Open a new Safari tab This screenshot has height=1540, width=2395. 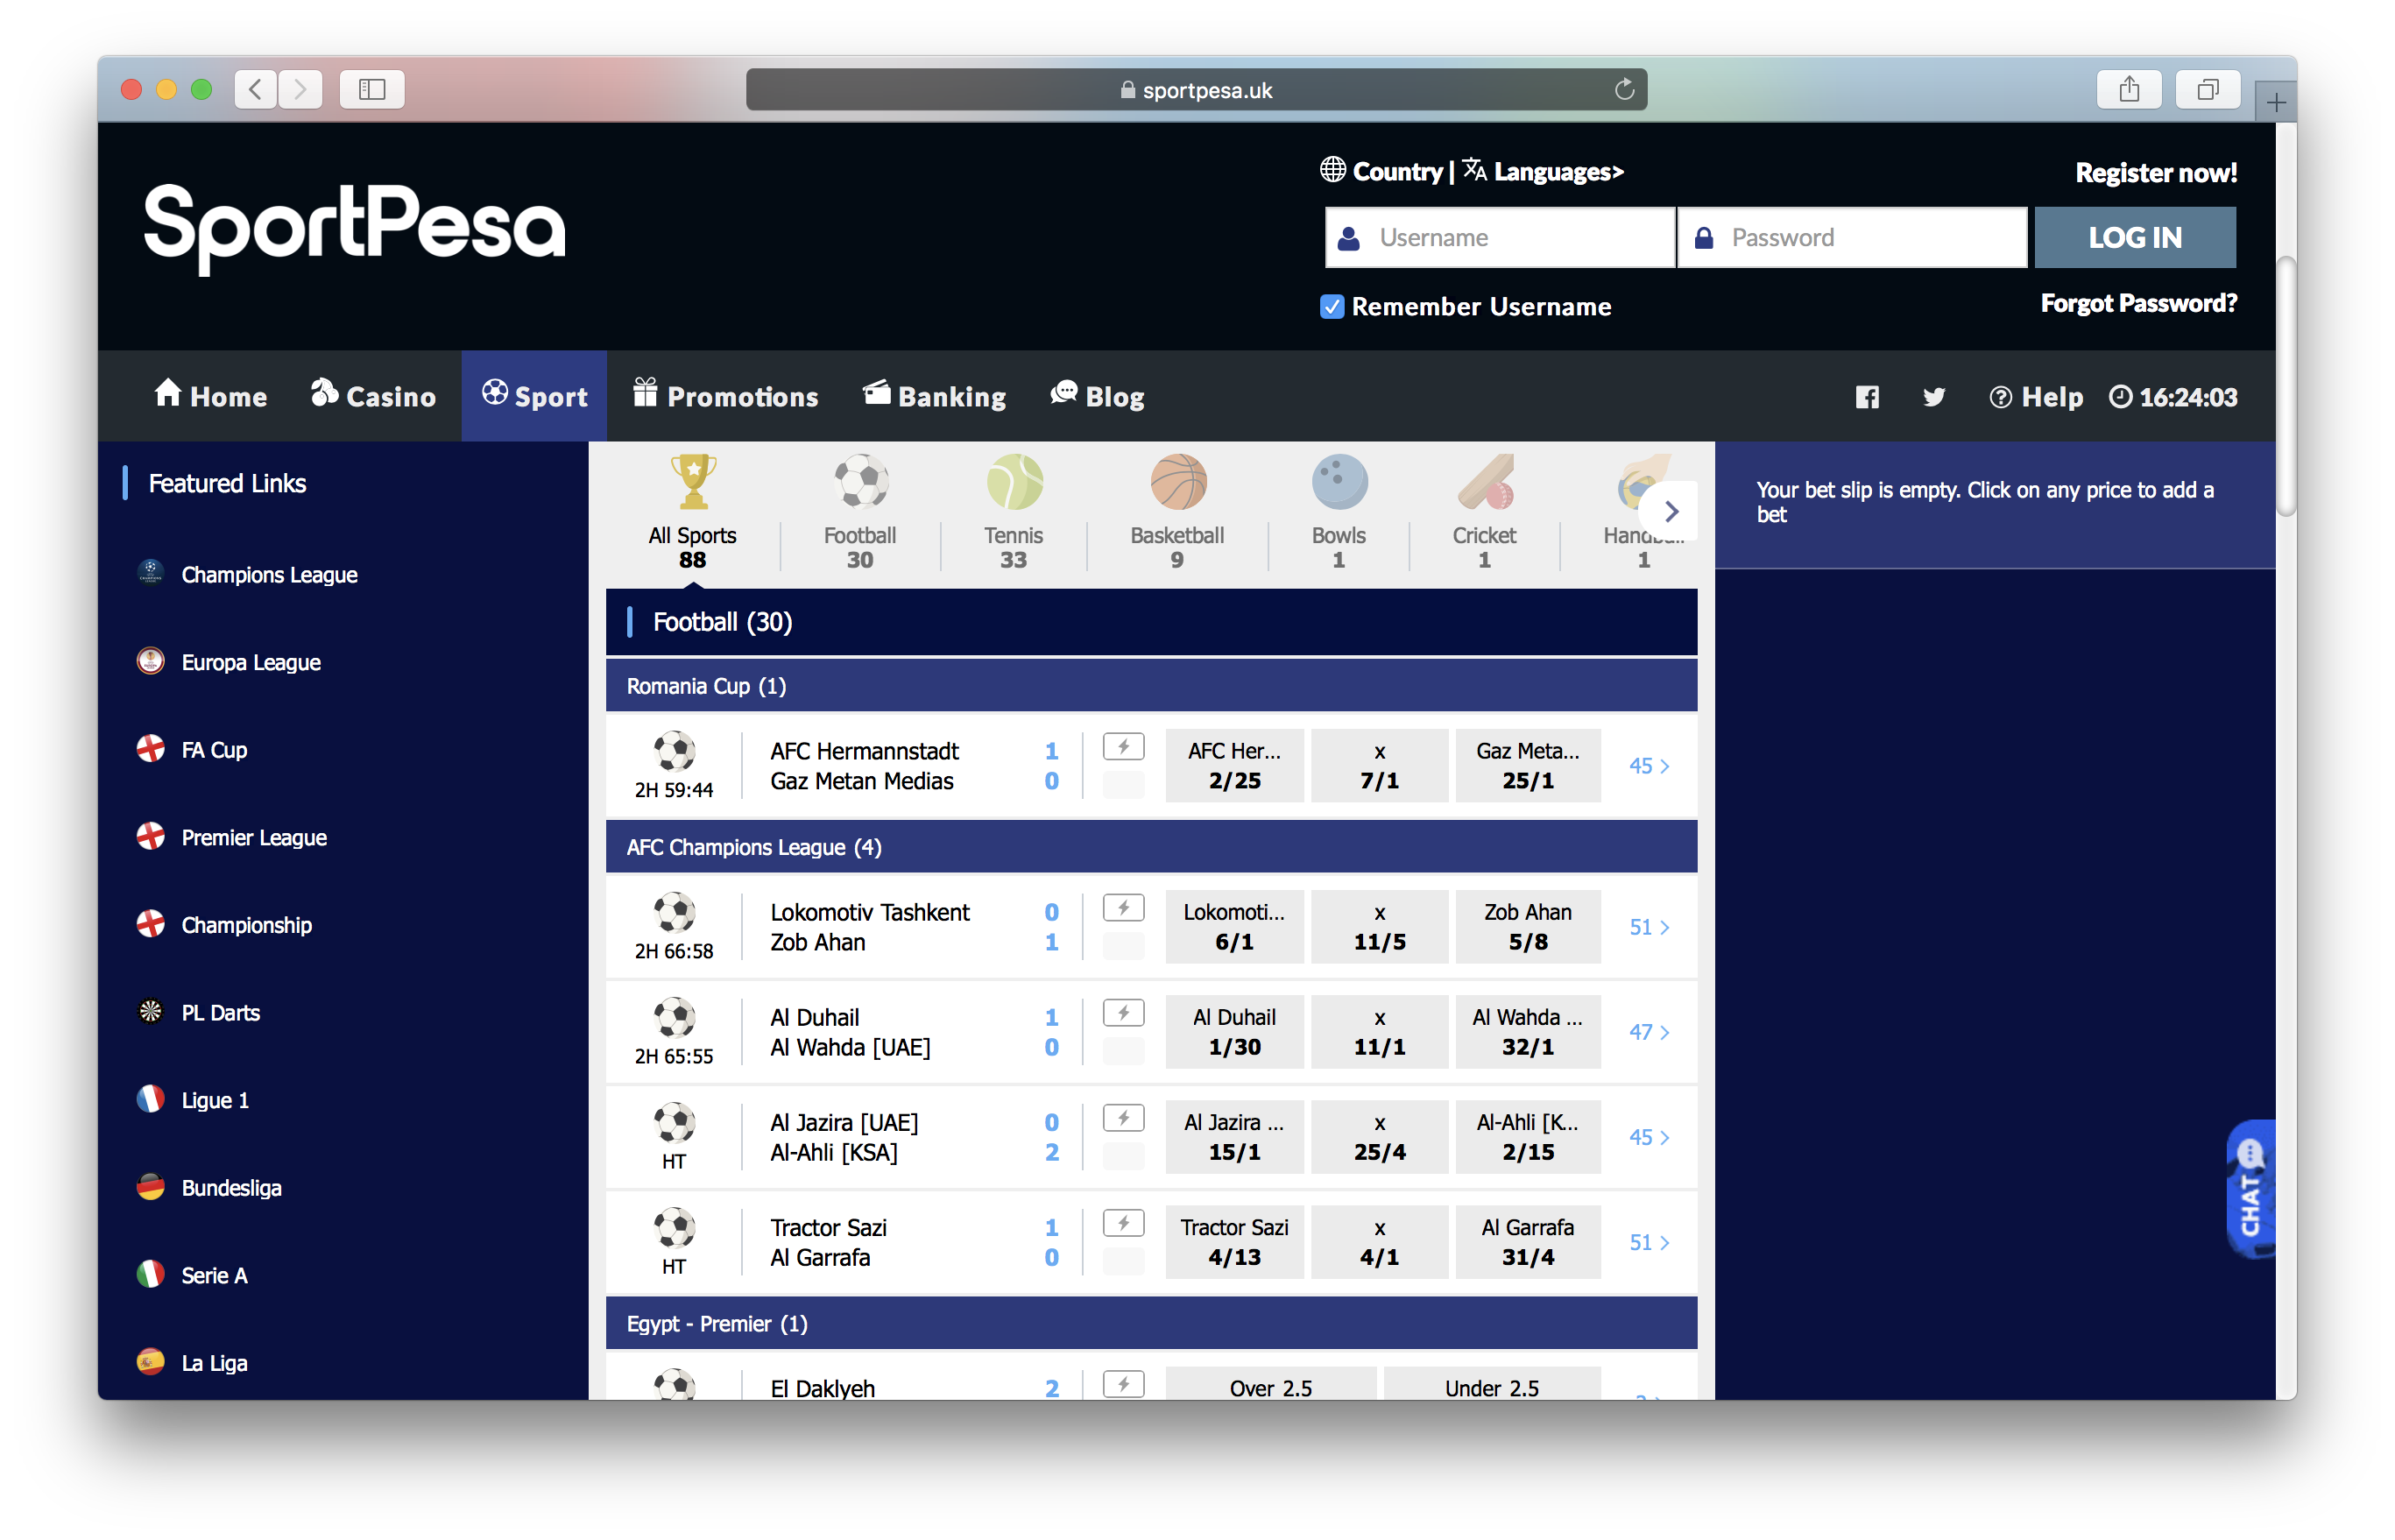(2275, 102)
